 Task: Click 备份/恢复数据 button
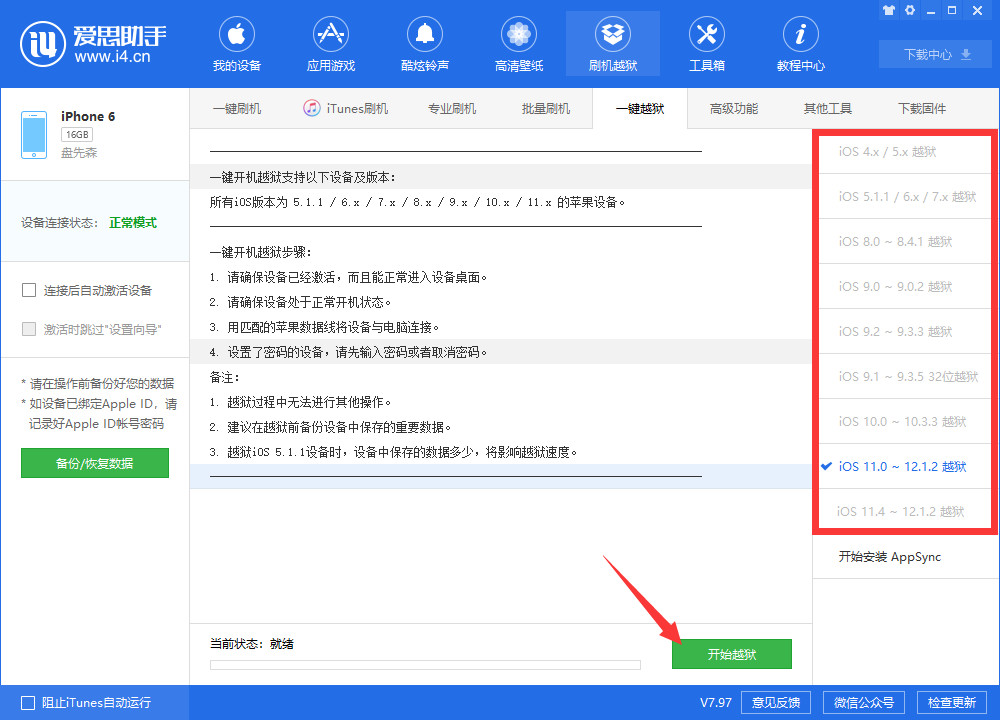coord(95,463)
